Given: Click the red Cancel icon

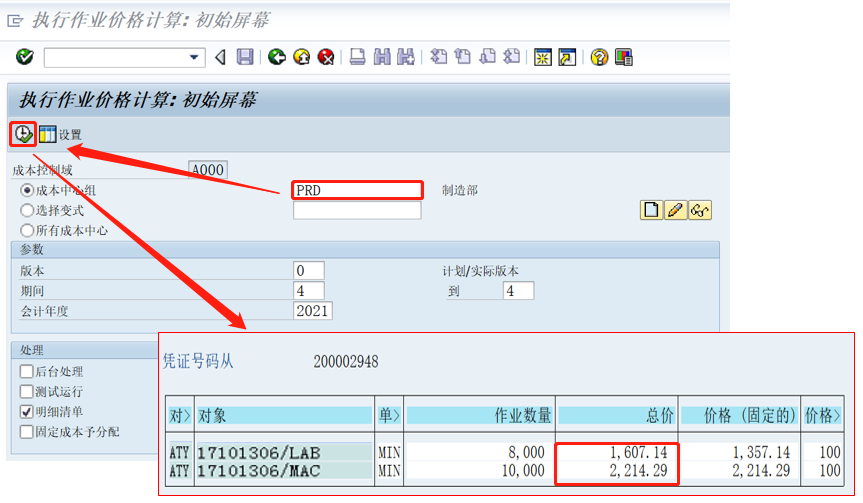Looking at the screenshot, I should tap(326, 57).
